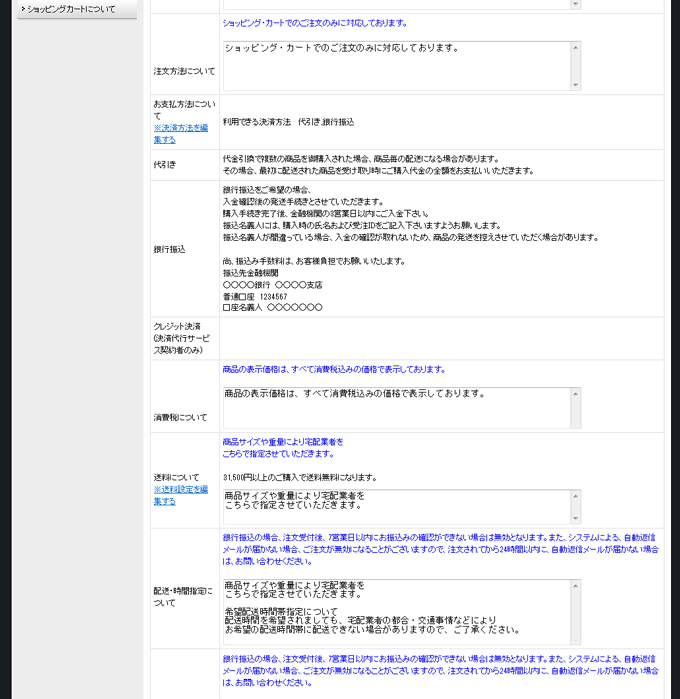This screenshot has height=699, width=680.
Task: Click the scrollbar track of 消費税について text area
Action: tap(575, 408)
